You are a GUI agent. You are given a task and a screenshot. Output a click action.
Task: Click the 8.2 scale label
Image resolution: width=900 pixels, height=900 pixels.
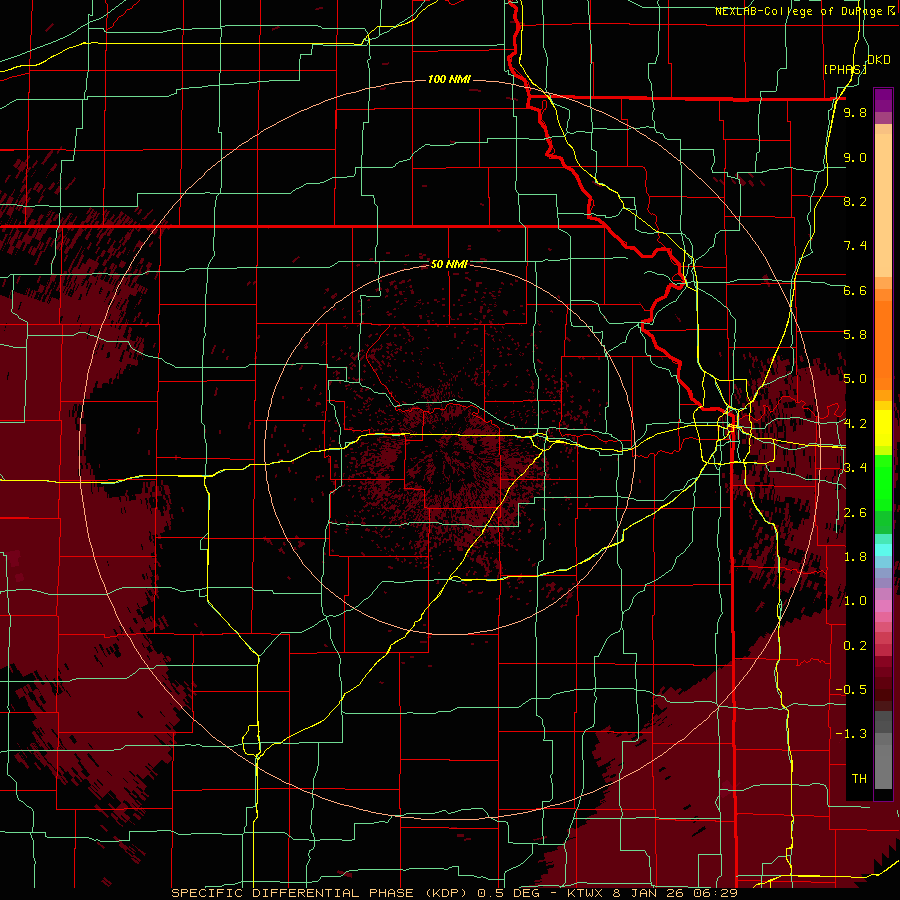(x=855, y=201)
